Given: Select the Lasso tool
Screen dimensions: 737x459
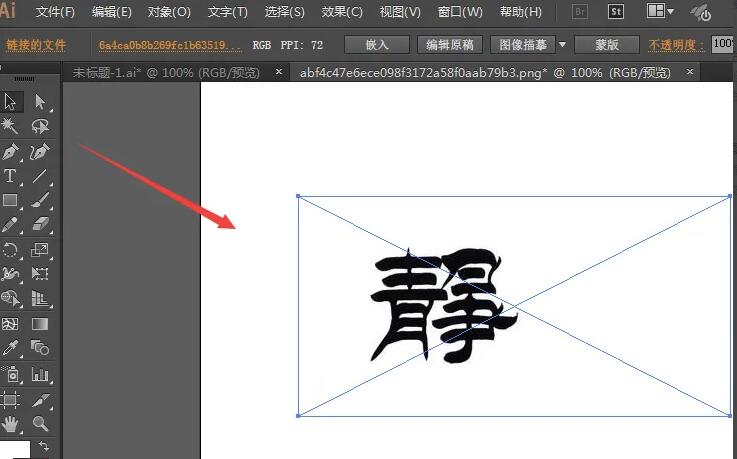Looking at the screenshot, I should (40, 125).
